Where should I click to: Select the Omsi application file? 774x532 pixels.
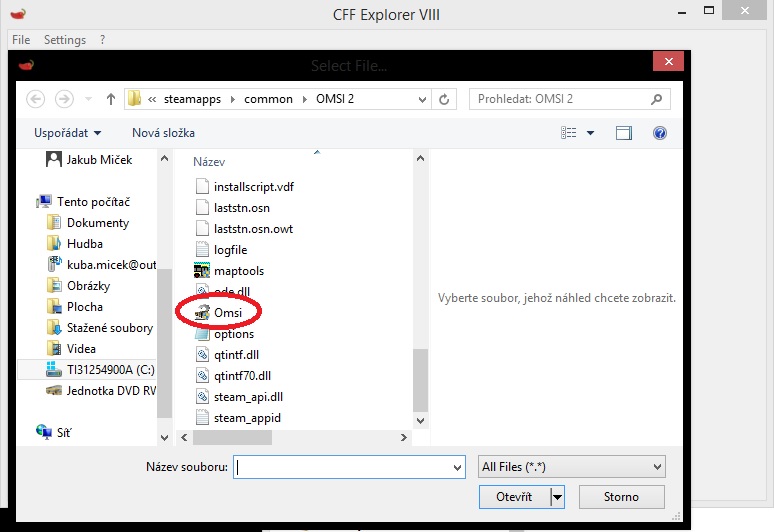click(x=229, y=313)
